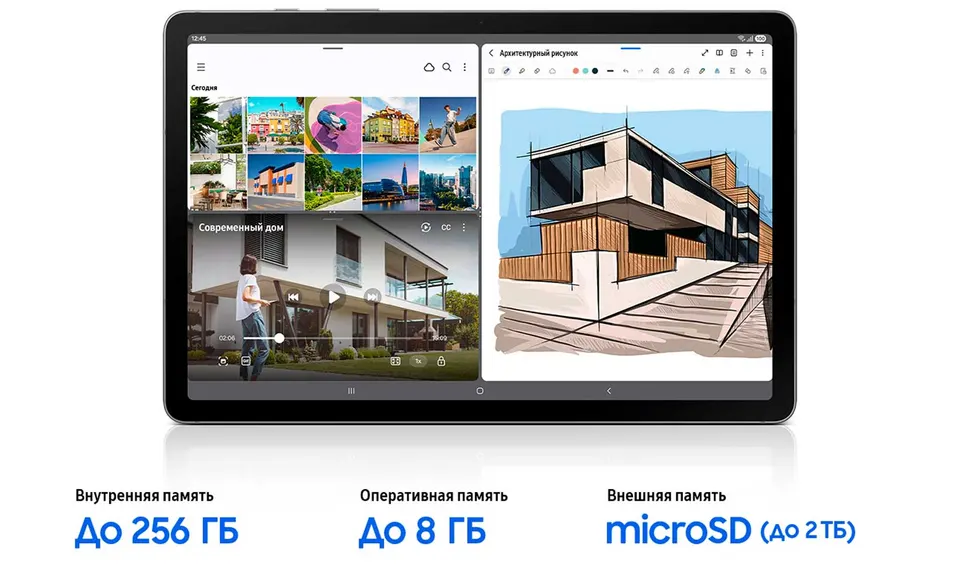Open the line thickness selector
The width and height of the screenshot is (960, 565).
[610, 71]
